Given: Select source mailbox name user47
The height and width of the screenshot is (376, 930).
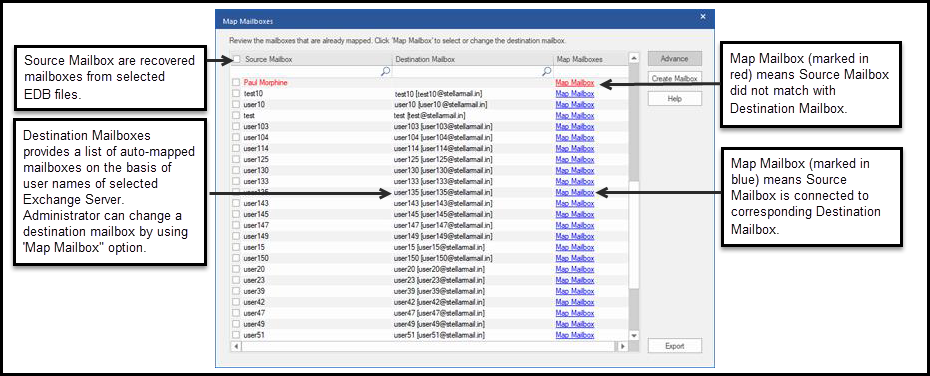Looking at the screenshot, I should (x=254, y=313).
